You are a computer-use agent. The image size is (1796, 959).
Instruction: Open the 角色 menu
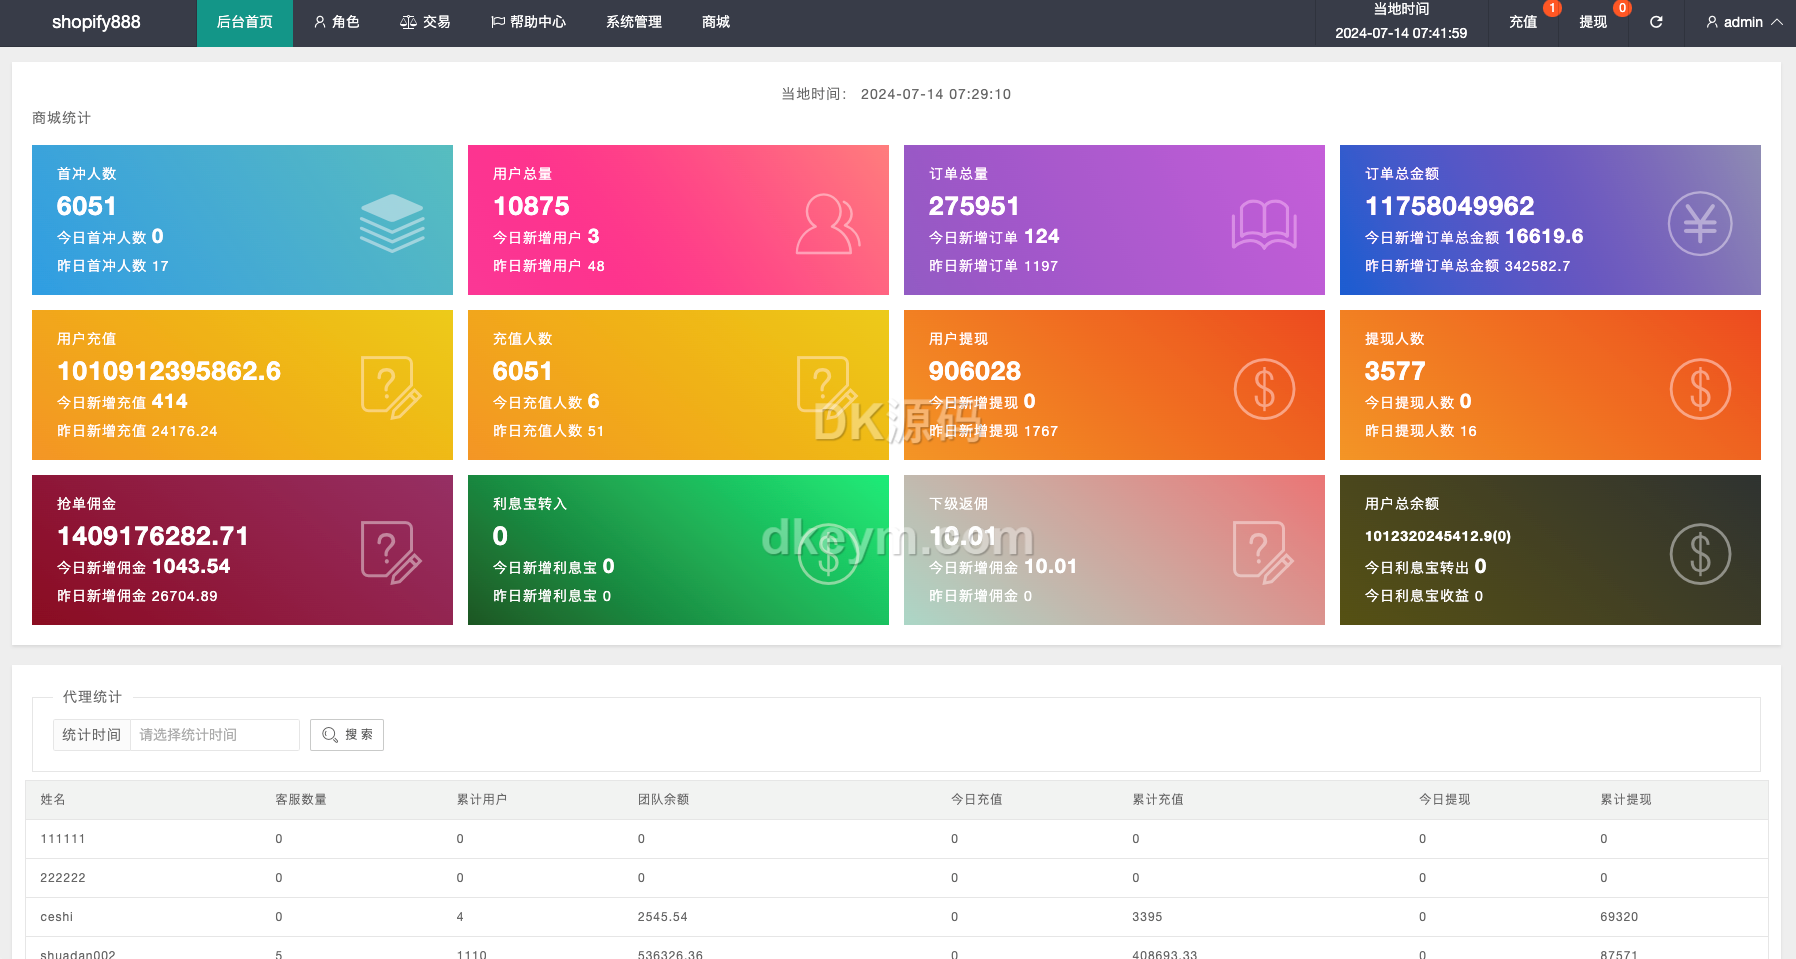336,22
